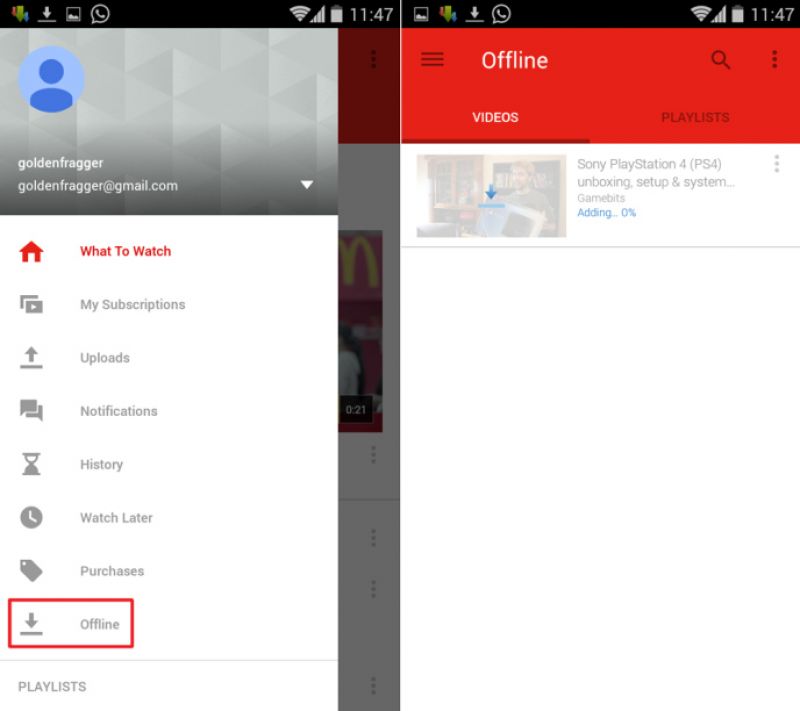800x711 pixels.
Task: Tap the History hourglass icon
Action: [32, 464]
